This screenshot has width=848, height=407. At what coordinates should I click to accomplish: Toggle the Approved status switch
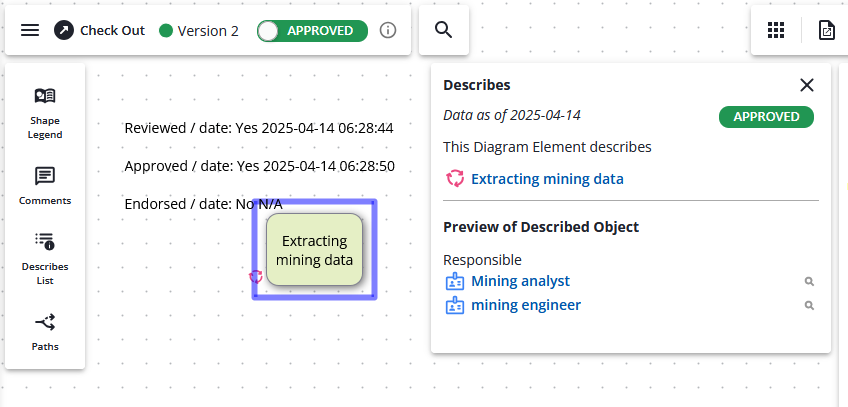pyautogui.click(x=312, y=31)
